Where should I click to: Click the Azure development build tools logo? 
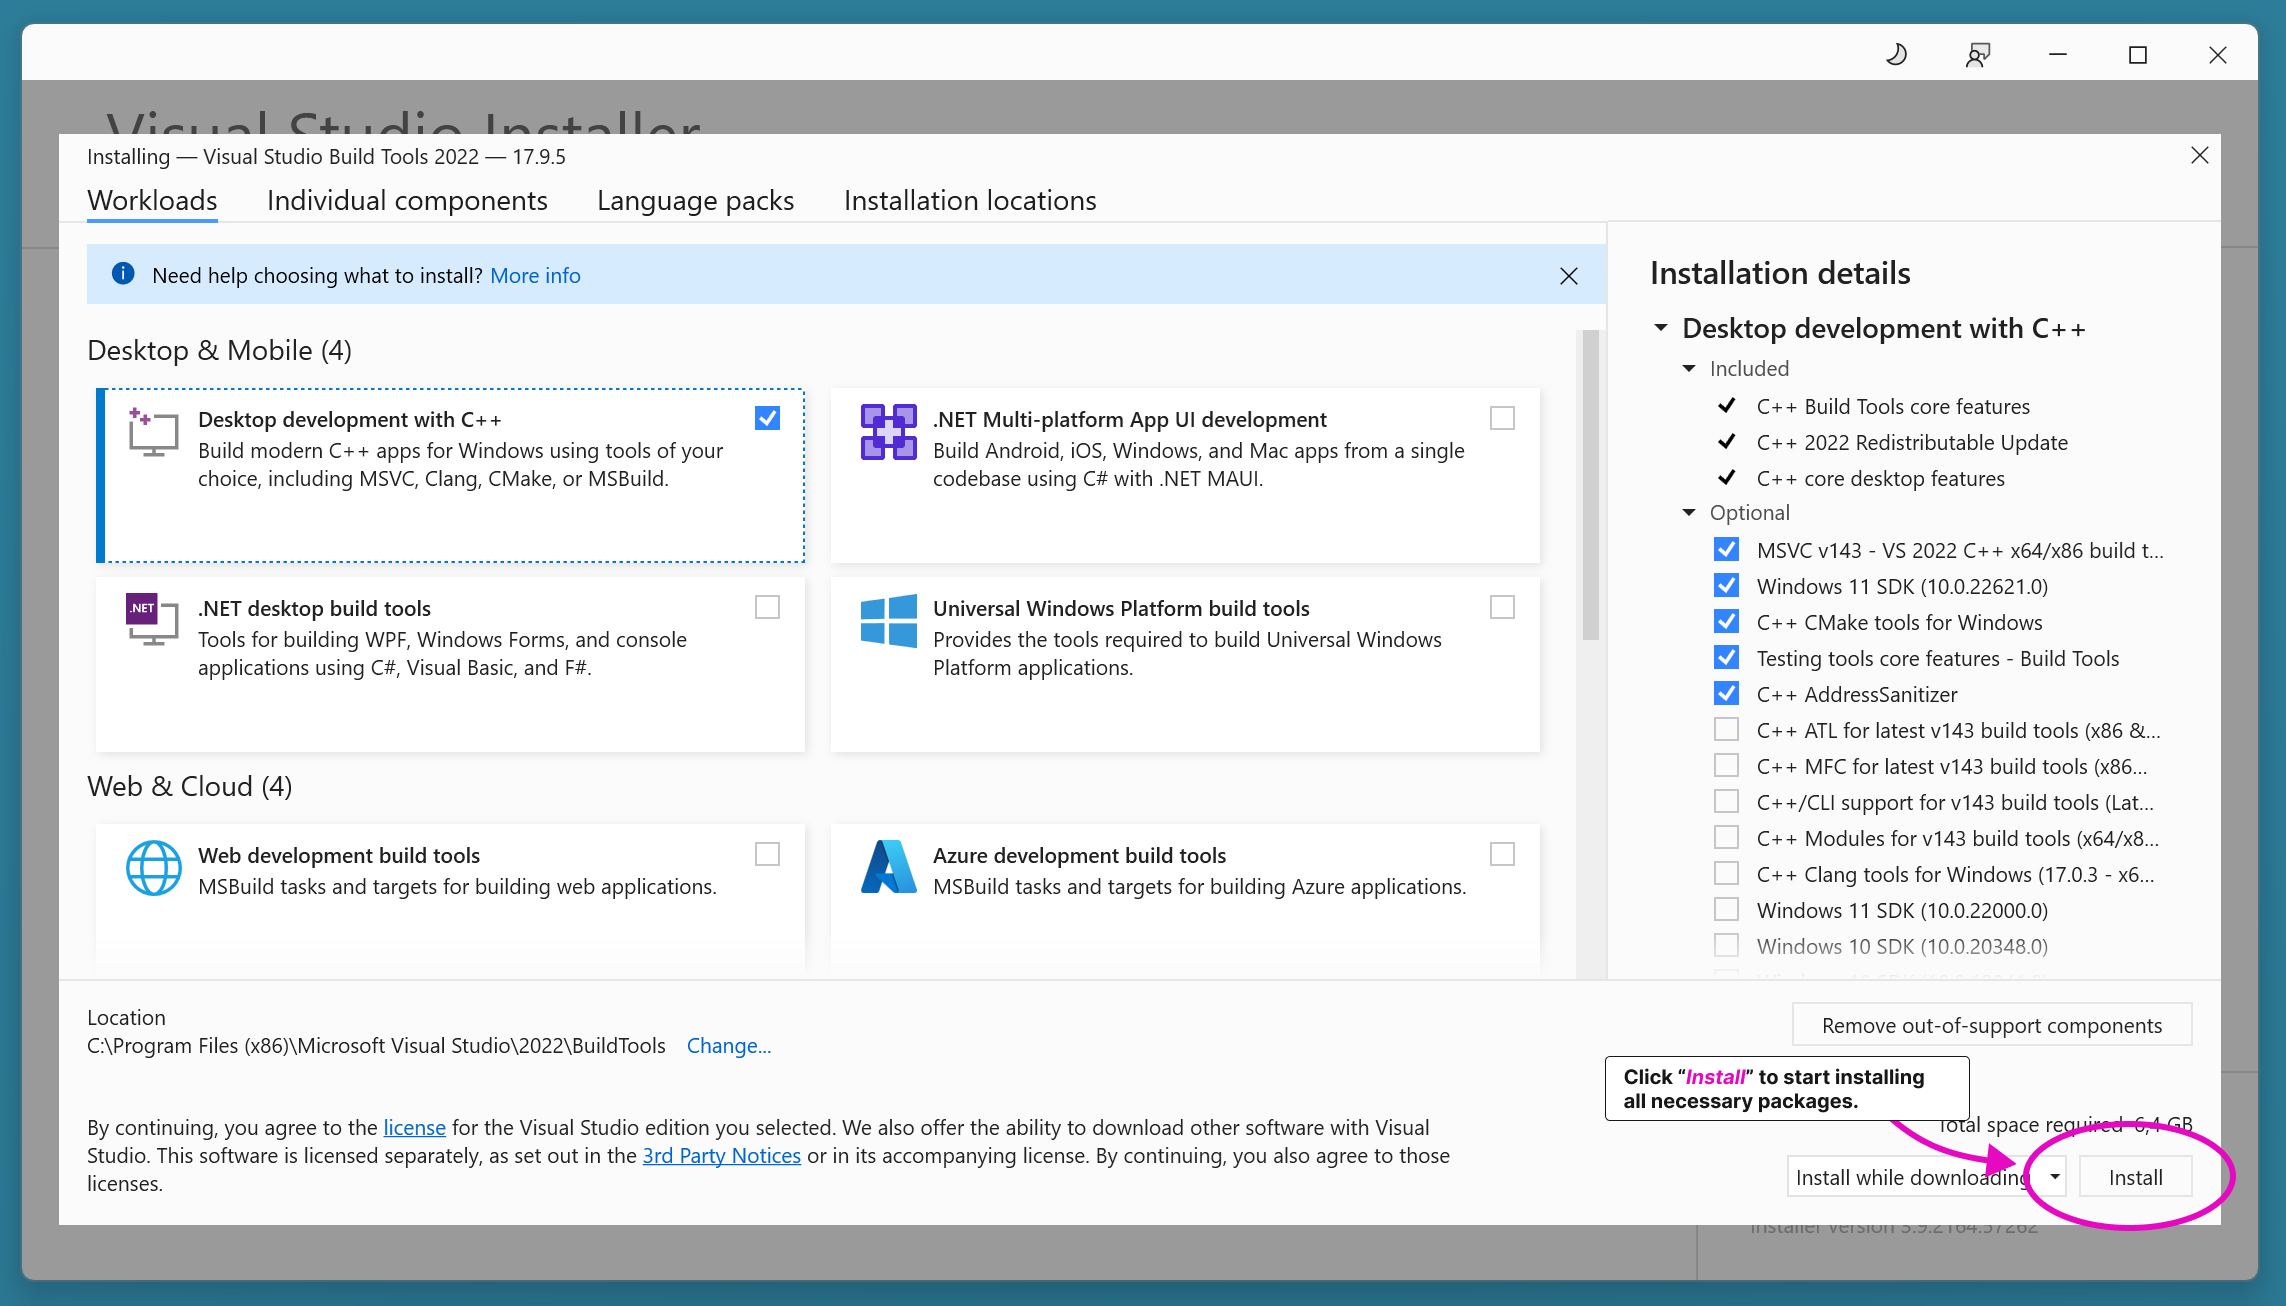(x=888, y=868)
